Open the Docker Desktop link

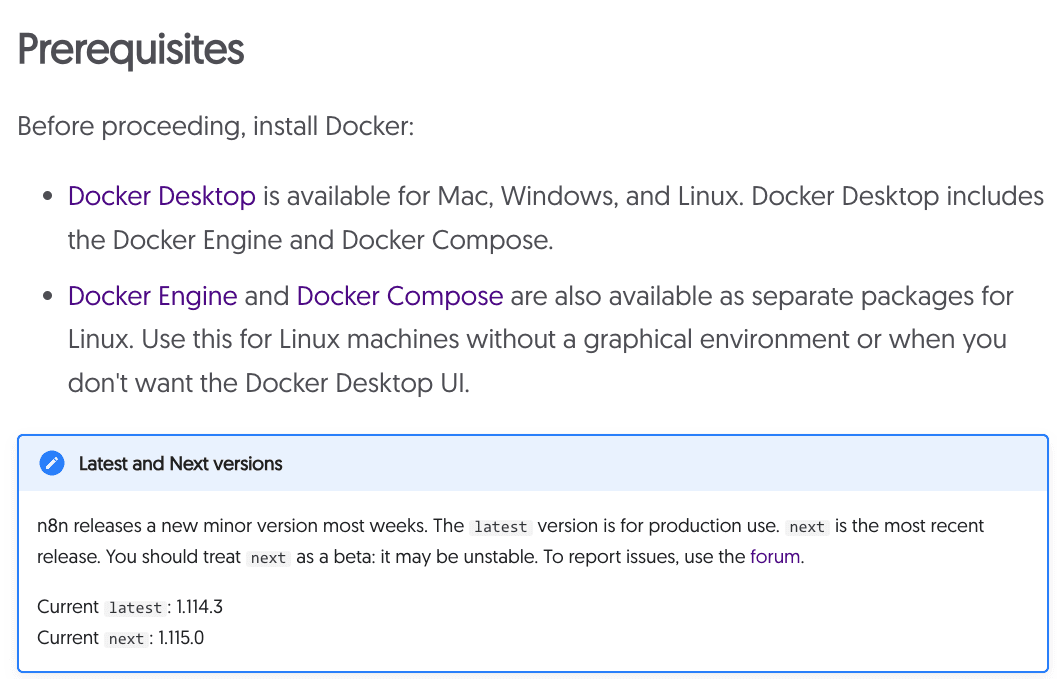click(x=161, y=196)
